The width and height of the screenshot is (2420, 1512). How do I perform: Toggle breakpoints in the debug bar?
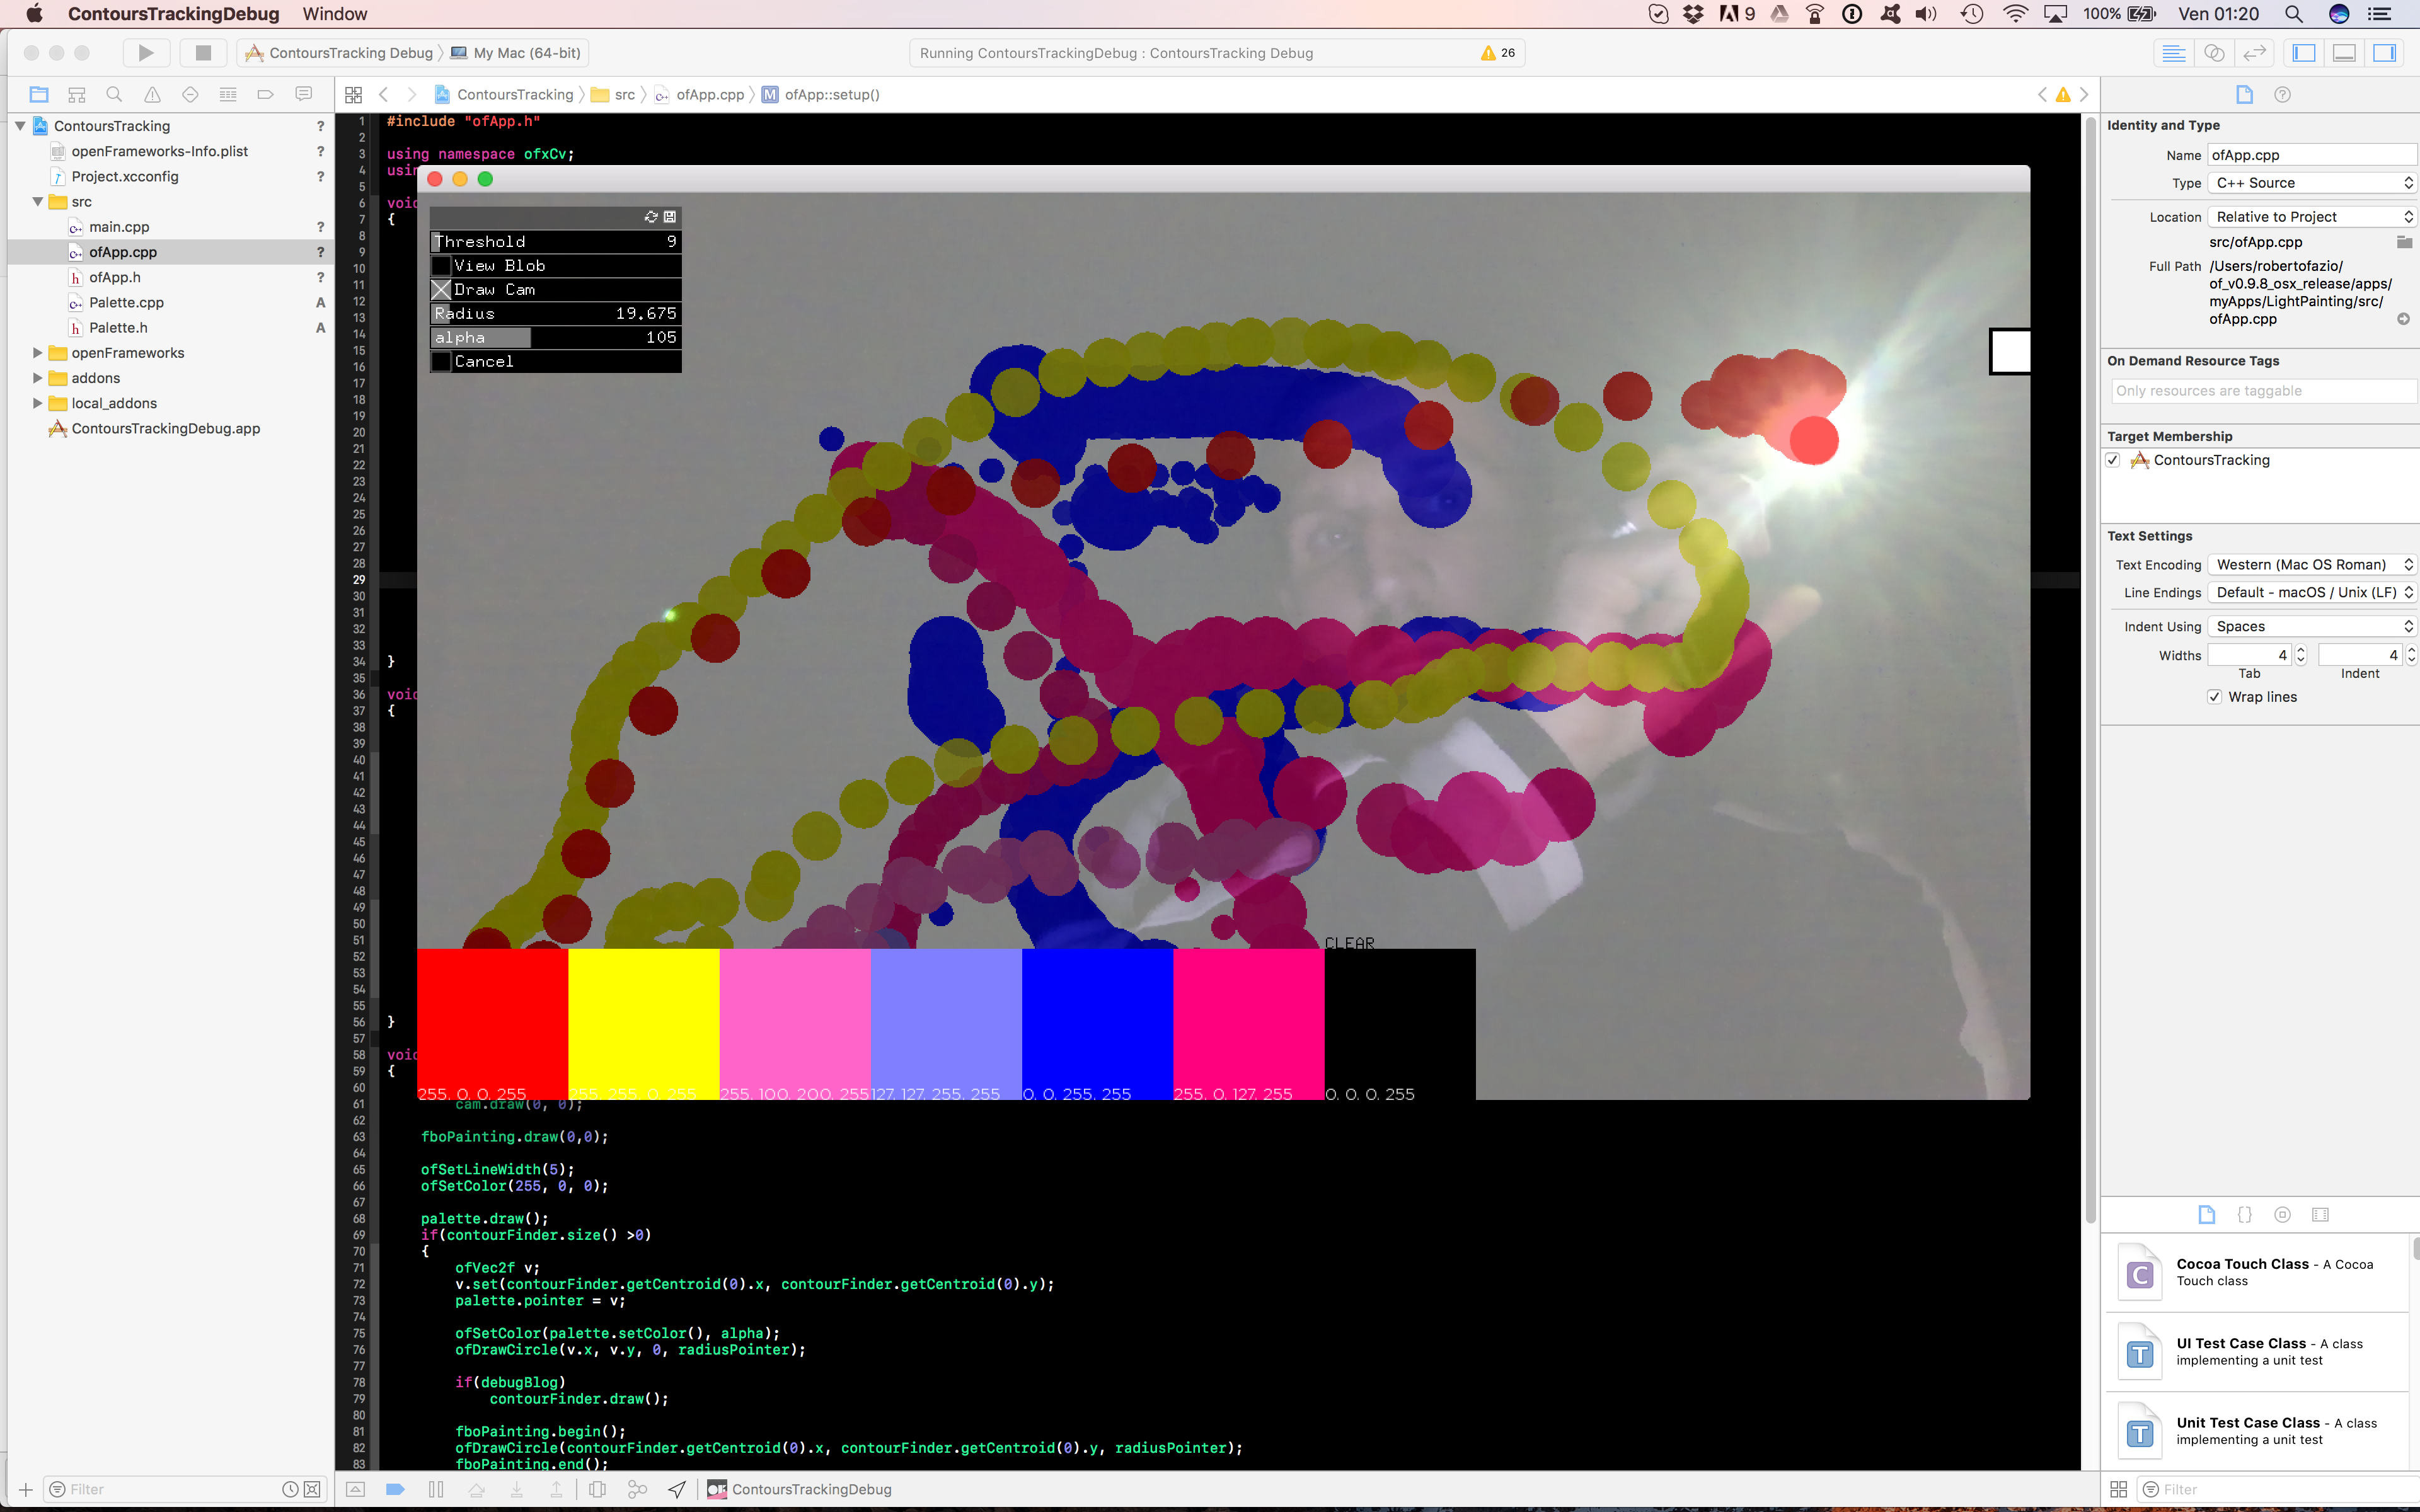coord(395,1489)
